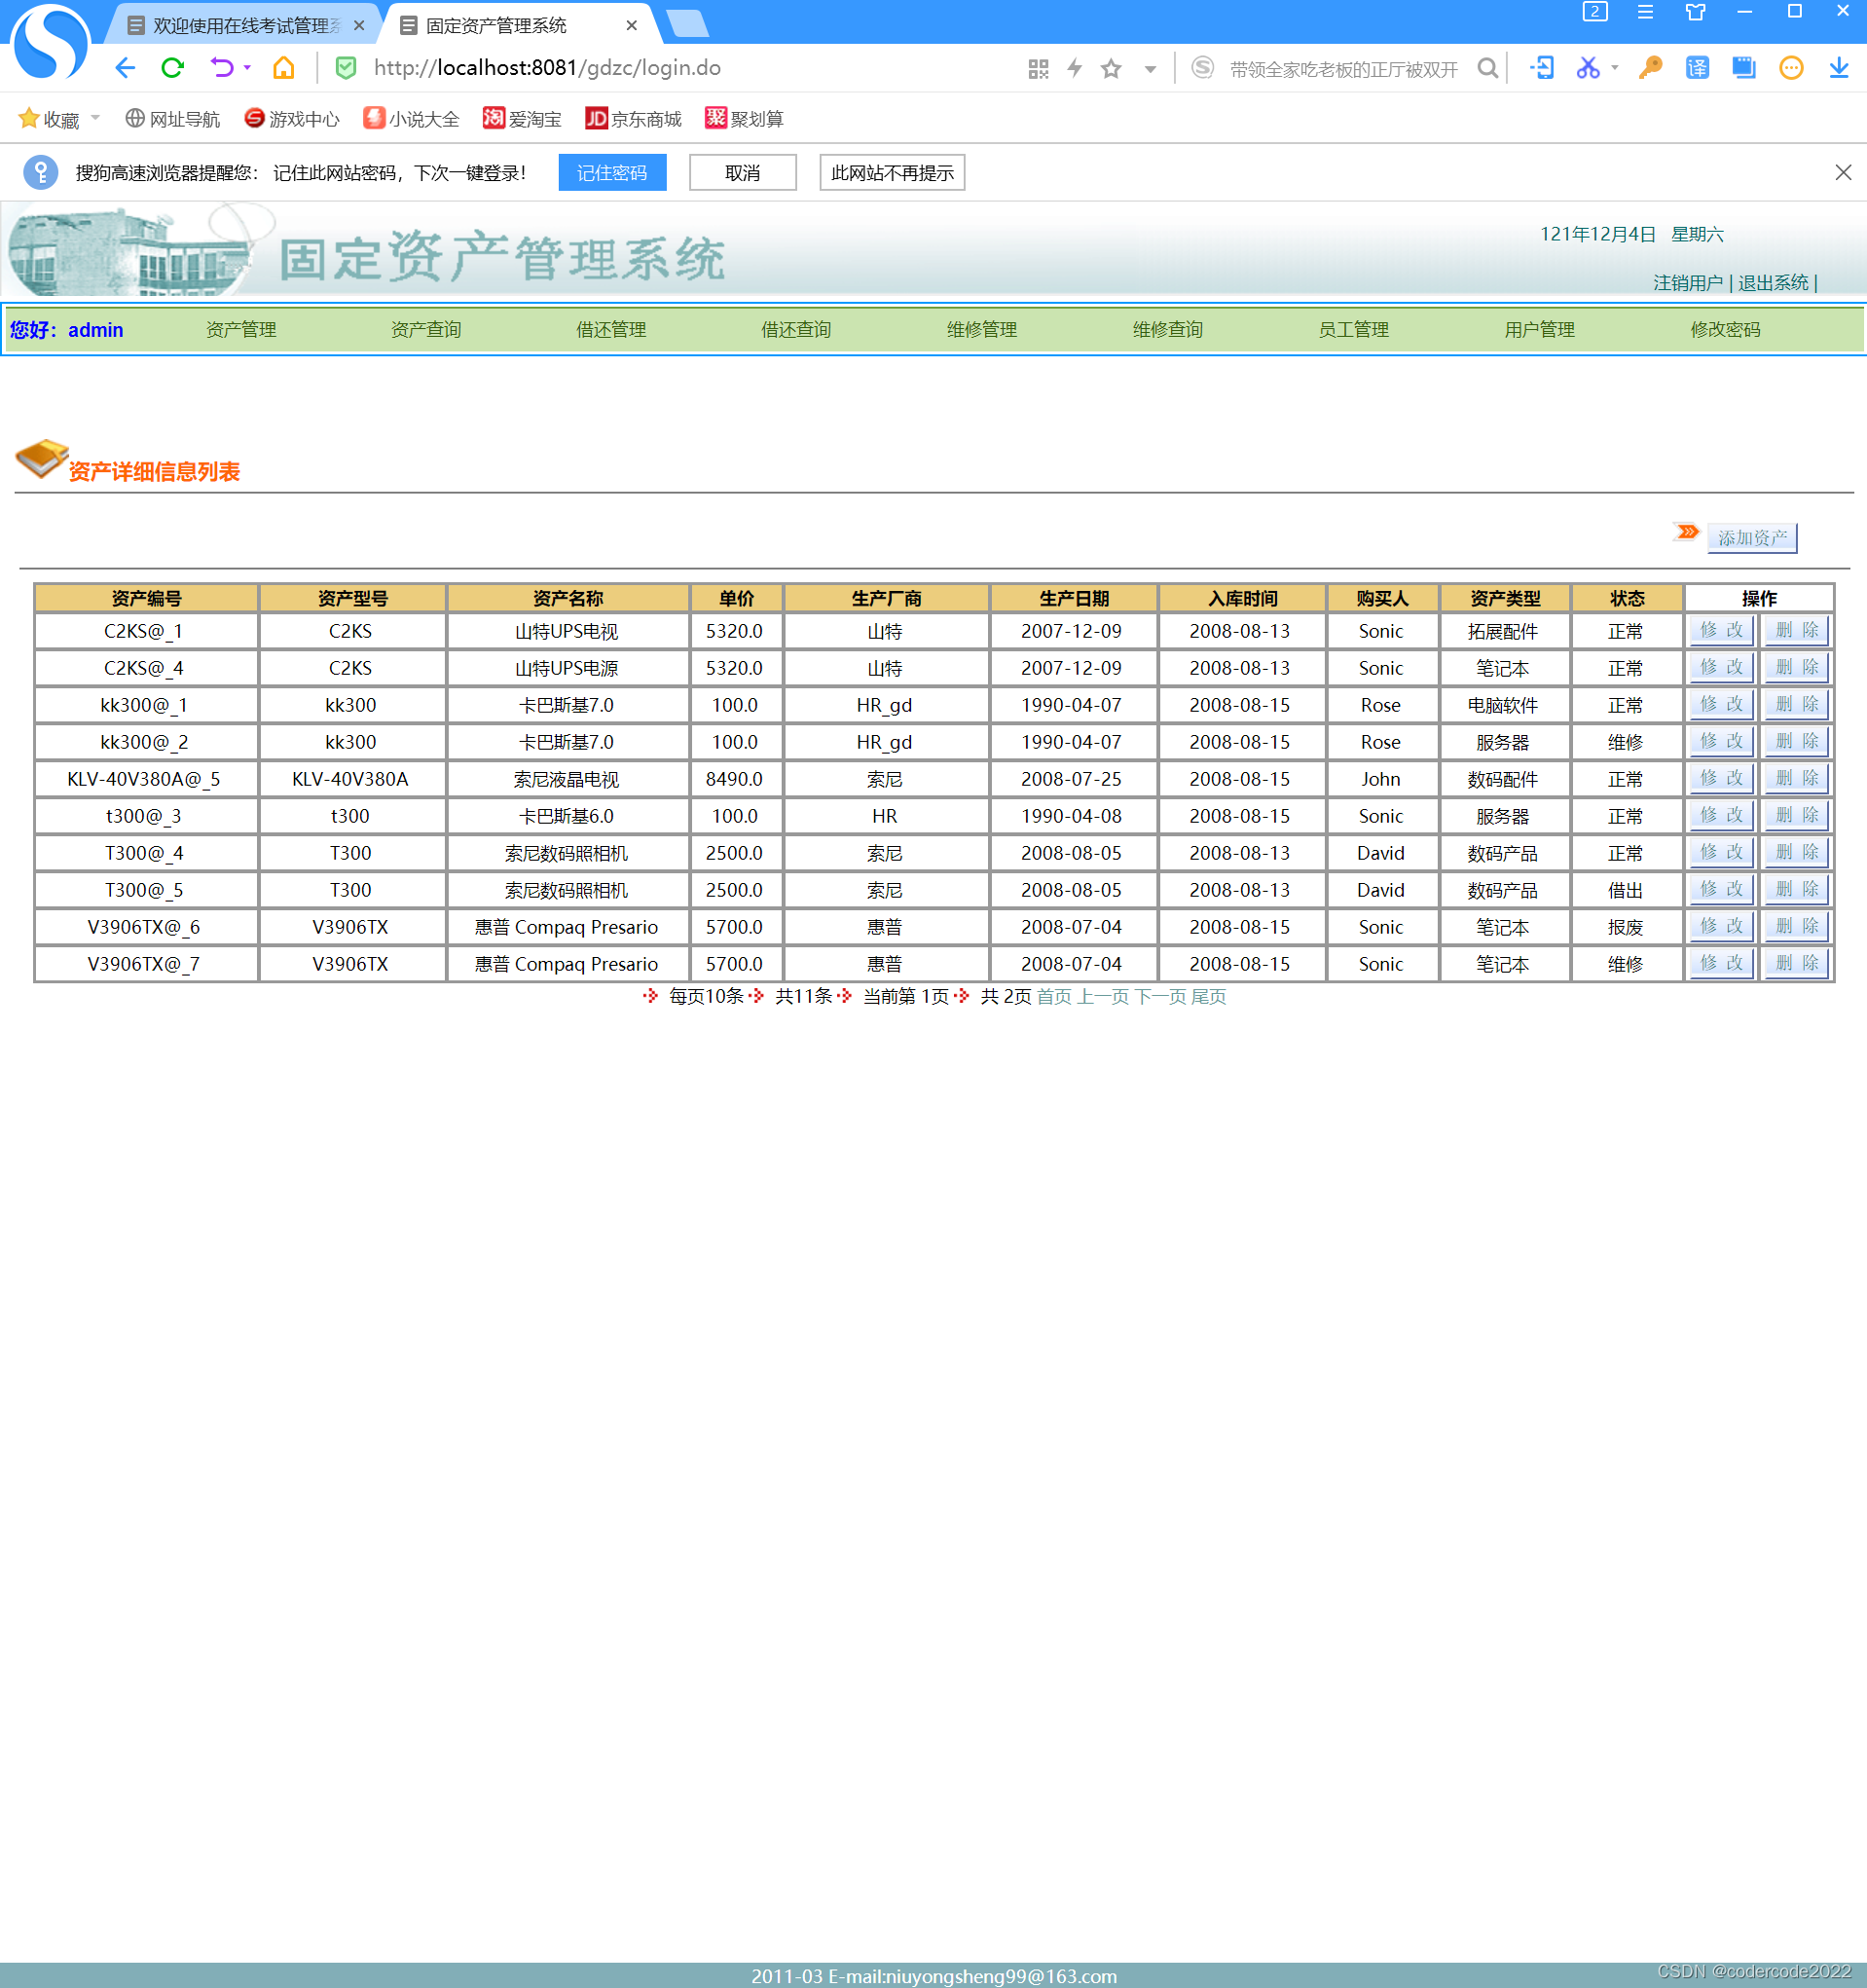This screenshot has width=1867, height=1988.
Task: Click the translate icon in toolbar
Action: [x=1697, y=68]
